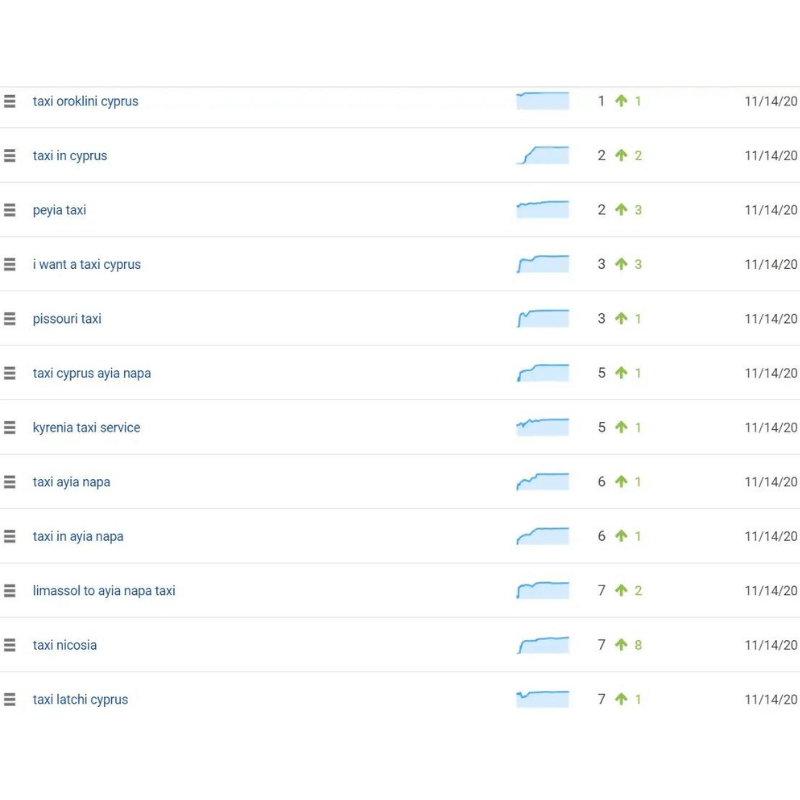This screenshot has width=800, height=800.
Task: Select the taxi cyprus ayia napa keyword
Action: (91, 373)
